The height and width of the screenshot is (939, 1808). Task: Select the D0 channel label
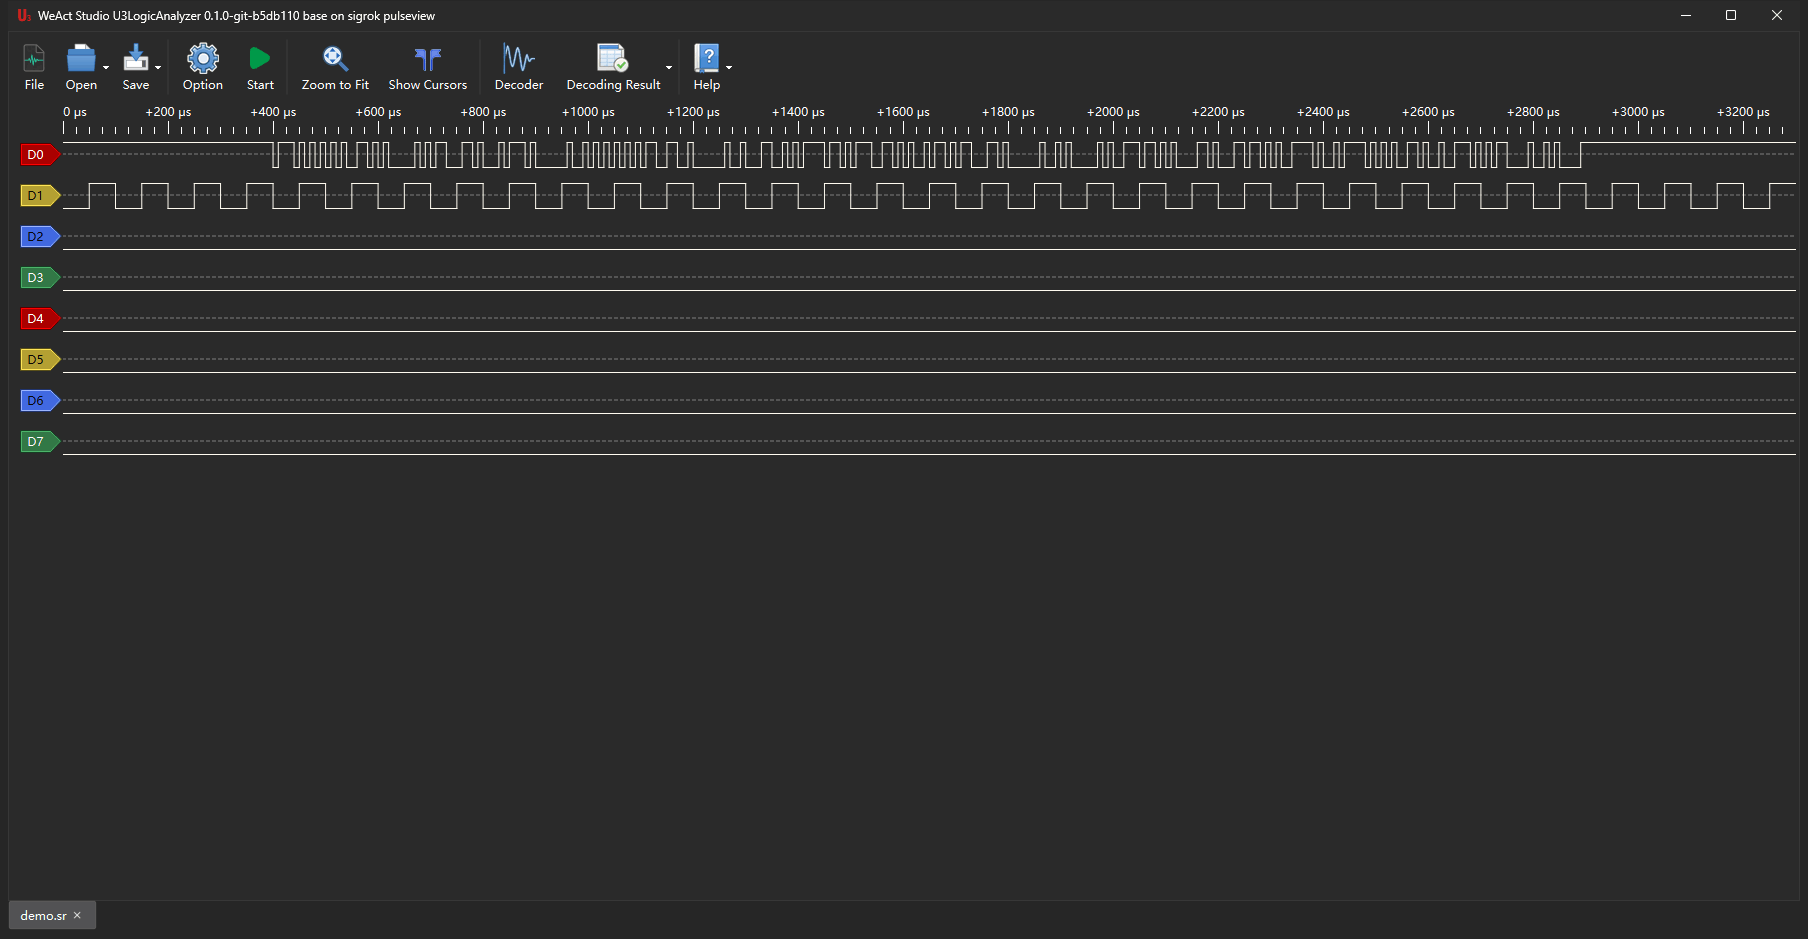(x=40, y=154)
